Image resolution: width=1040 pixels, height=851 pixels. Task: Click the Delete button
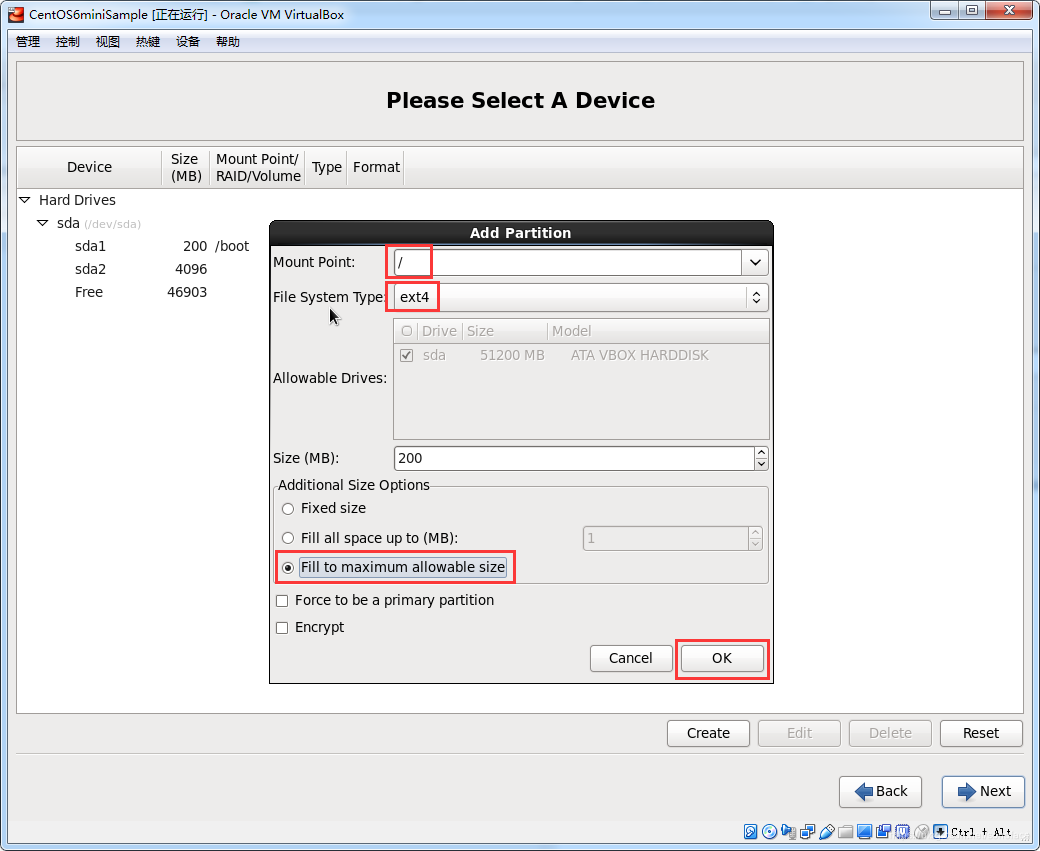coord(890,734)
